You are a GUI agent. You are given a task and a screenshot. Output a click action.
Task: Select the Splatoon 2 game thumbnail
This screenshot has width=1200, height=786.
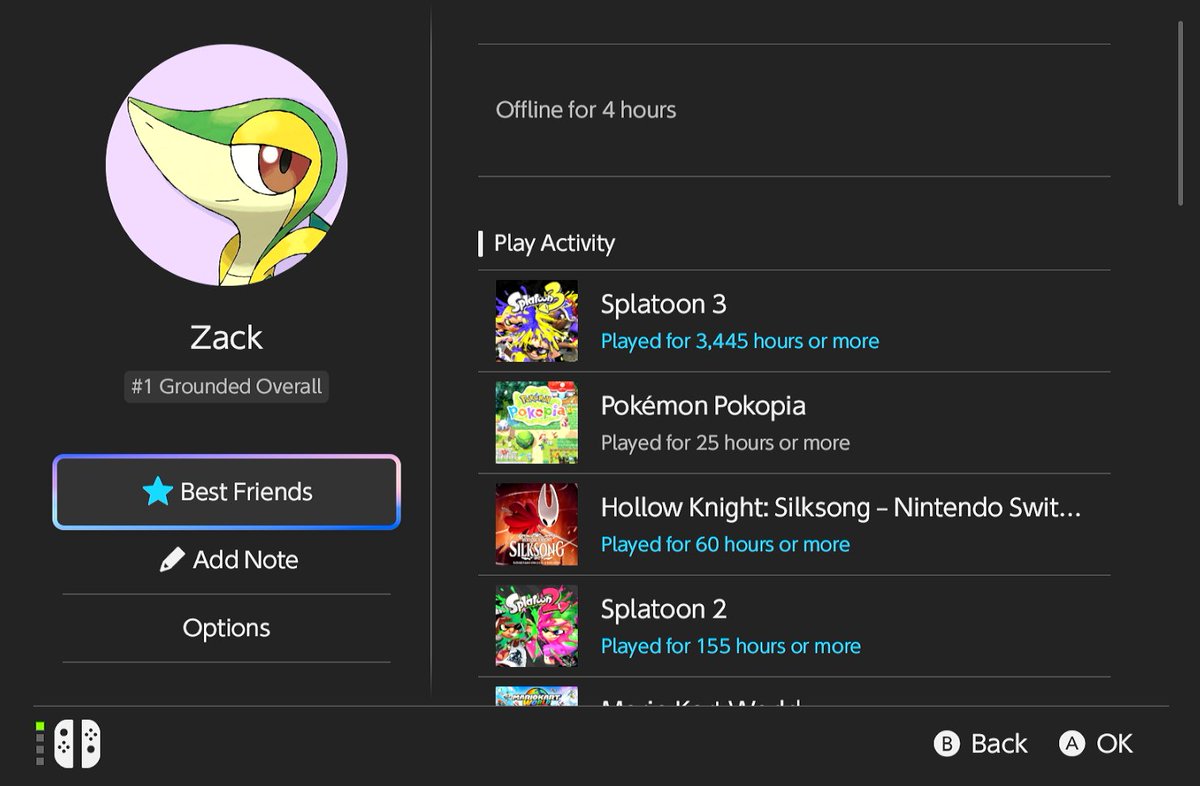point(537,627)
